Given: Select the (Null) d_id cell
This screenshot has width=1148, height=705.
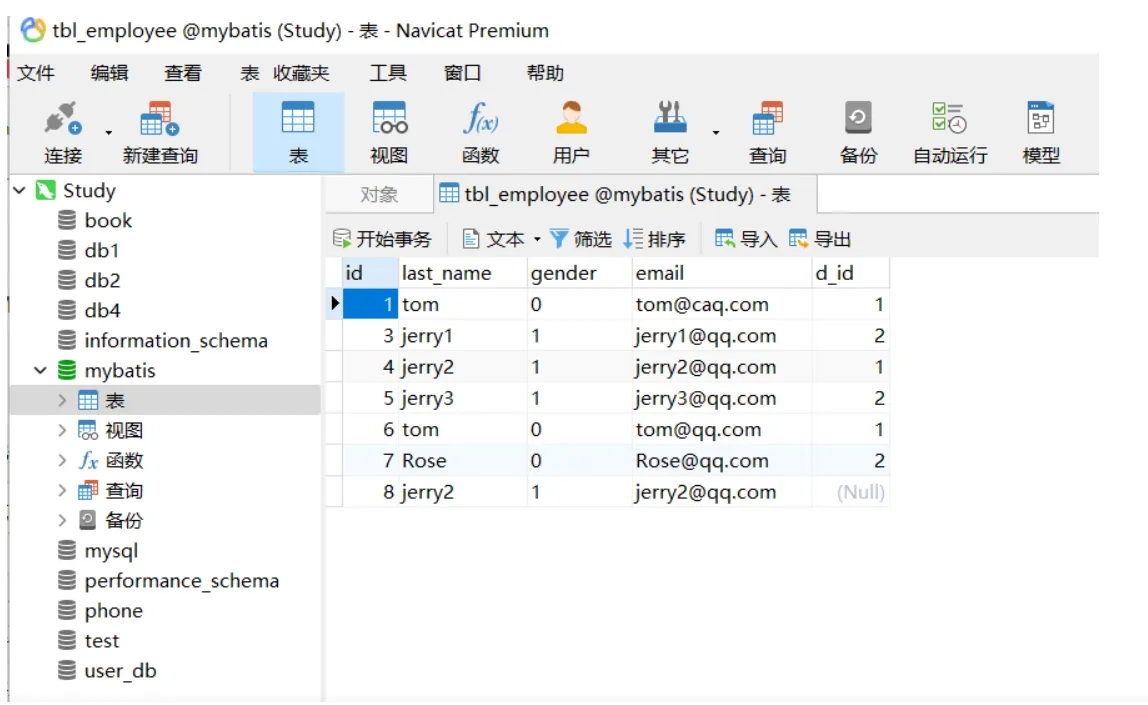Looking at the screenshot, I should point(851,492).
